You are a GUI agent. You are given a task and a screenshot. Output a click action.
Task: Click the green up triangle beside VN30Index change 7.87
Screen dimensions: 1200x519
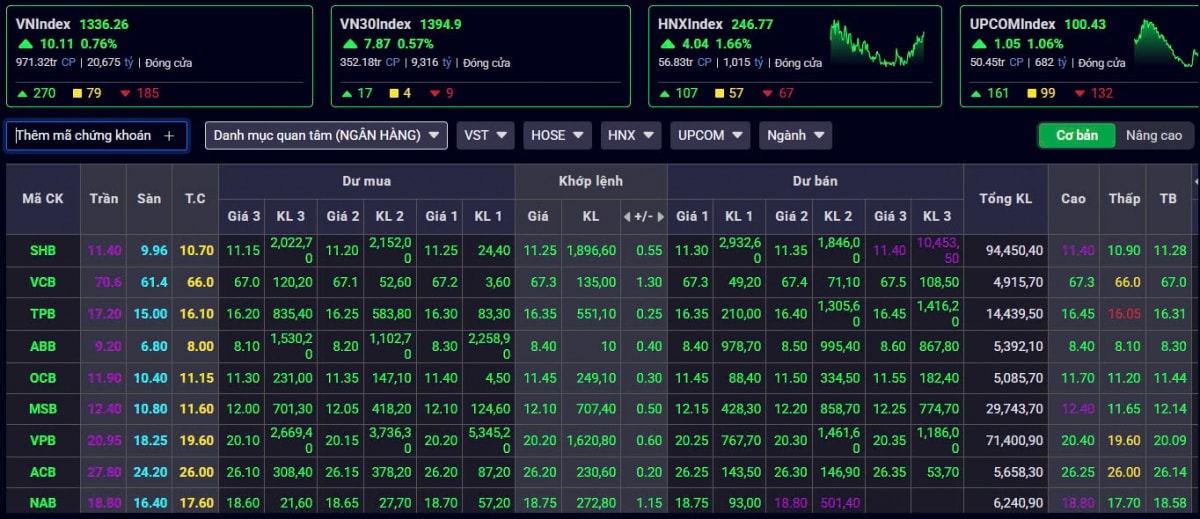[x=349, y=44]
